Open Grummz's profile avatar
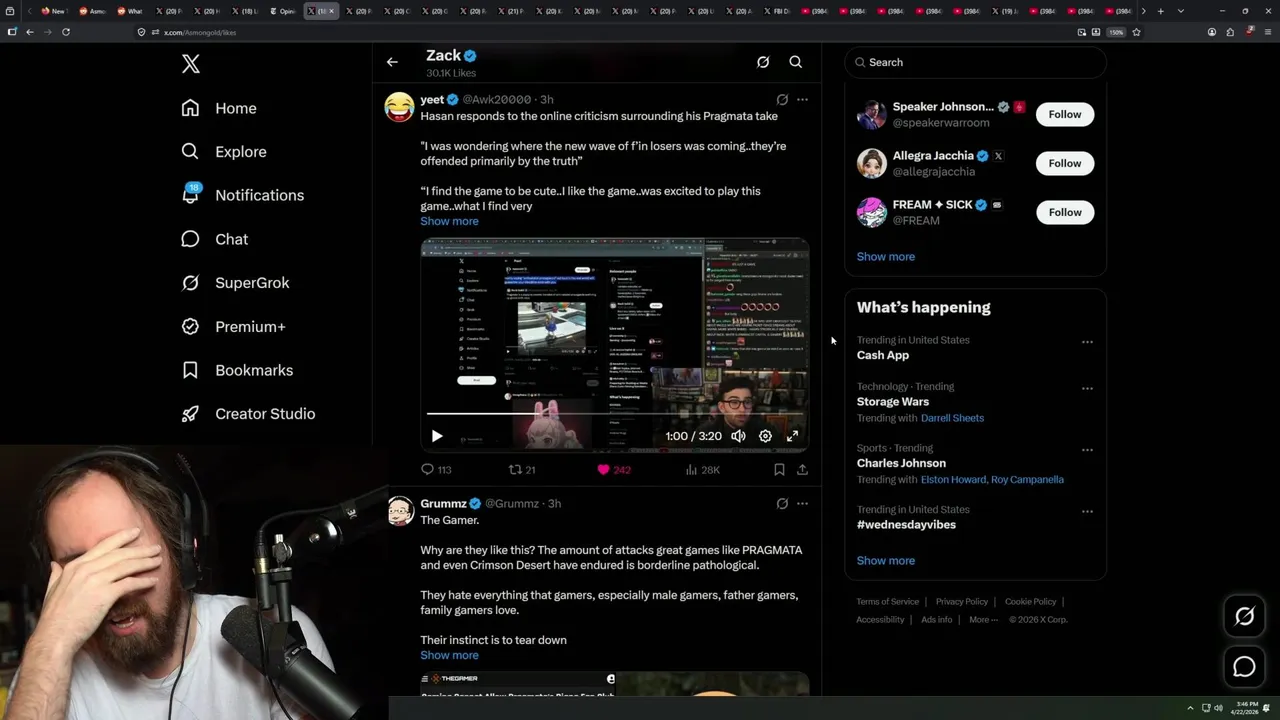The height and width of the screenshot is (720, 1280). (400, 511)
